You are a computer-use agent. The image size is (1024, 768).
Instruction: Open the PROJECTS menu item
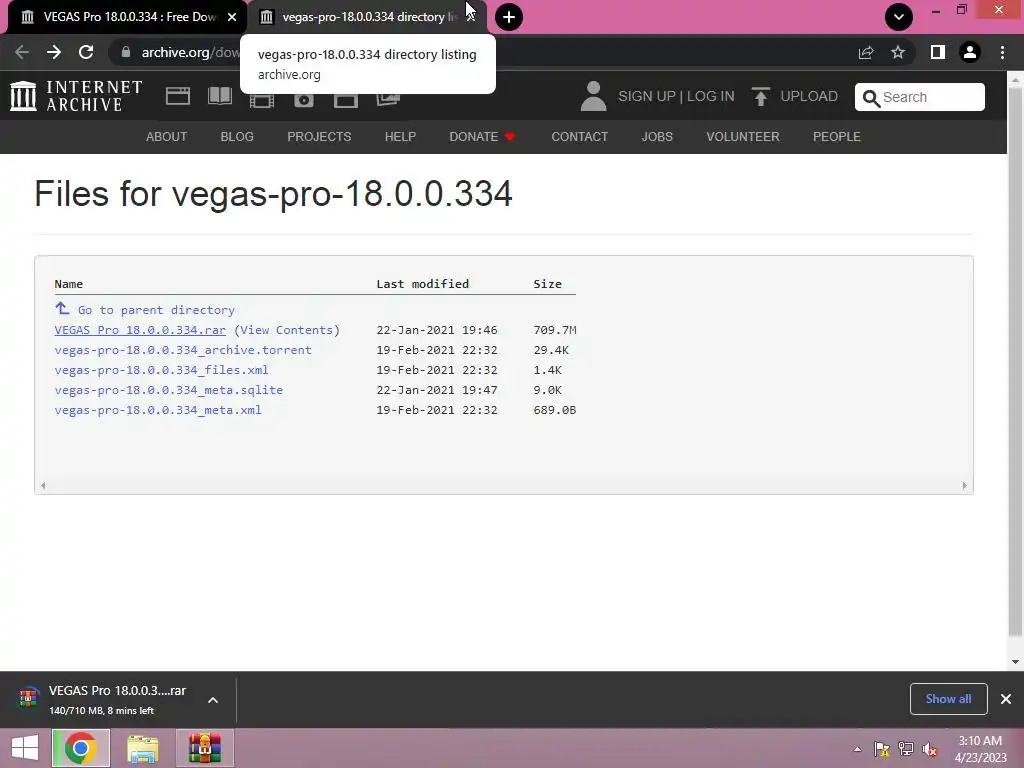[319, 137]
